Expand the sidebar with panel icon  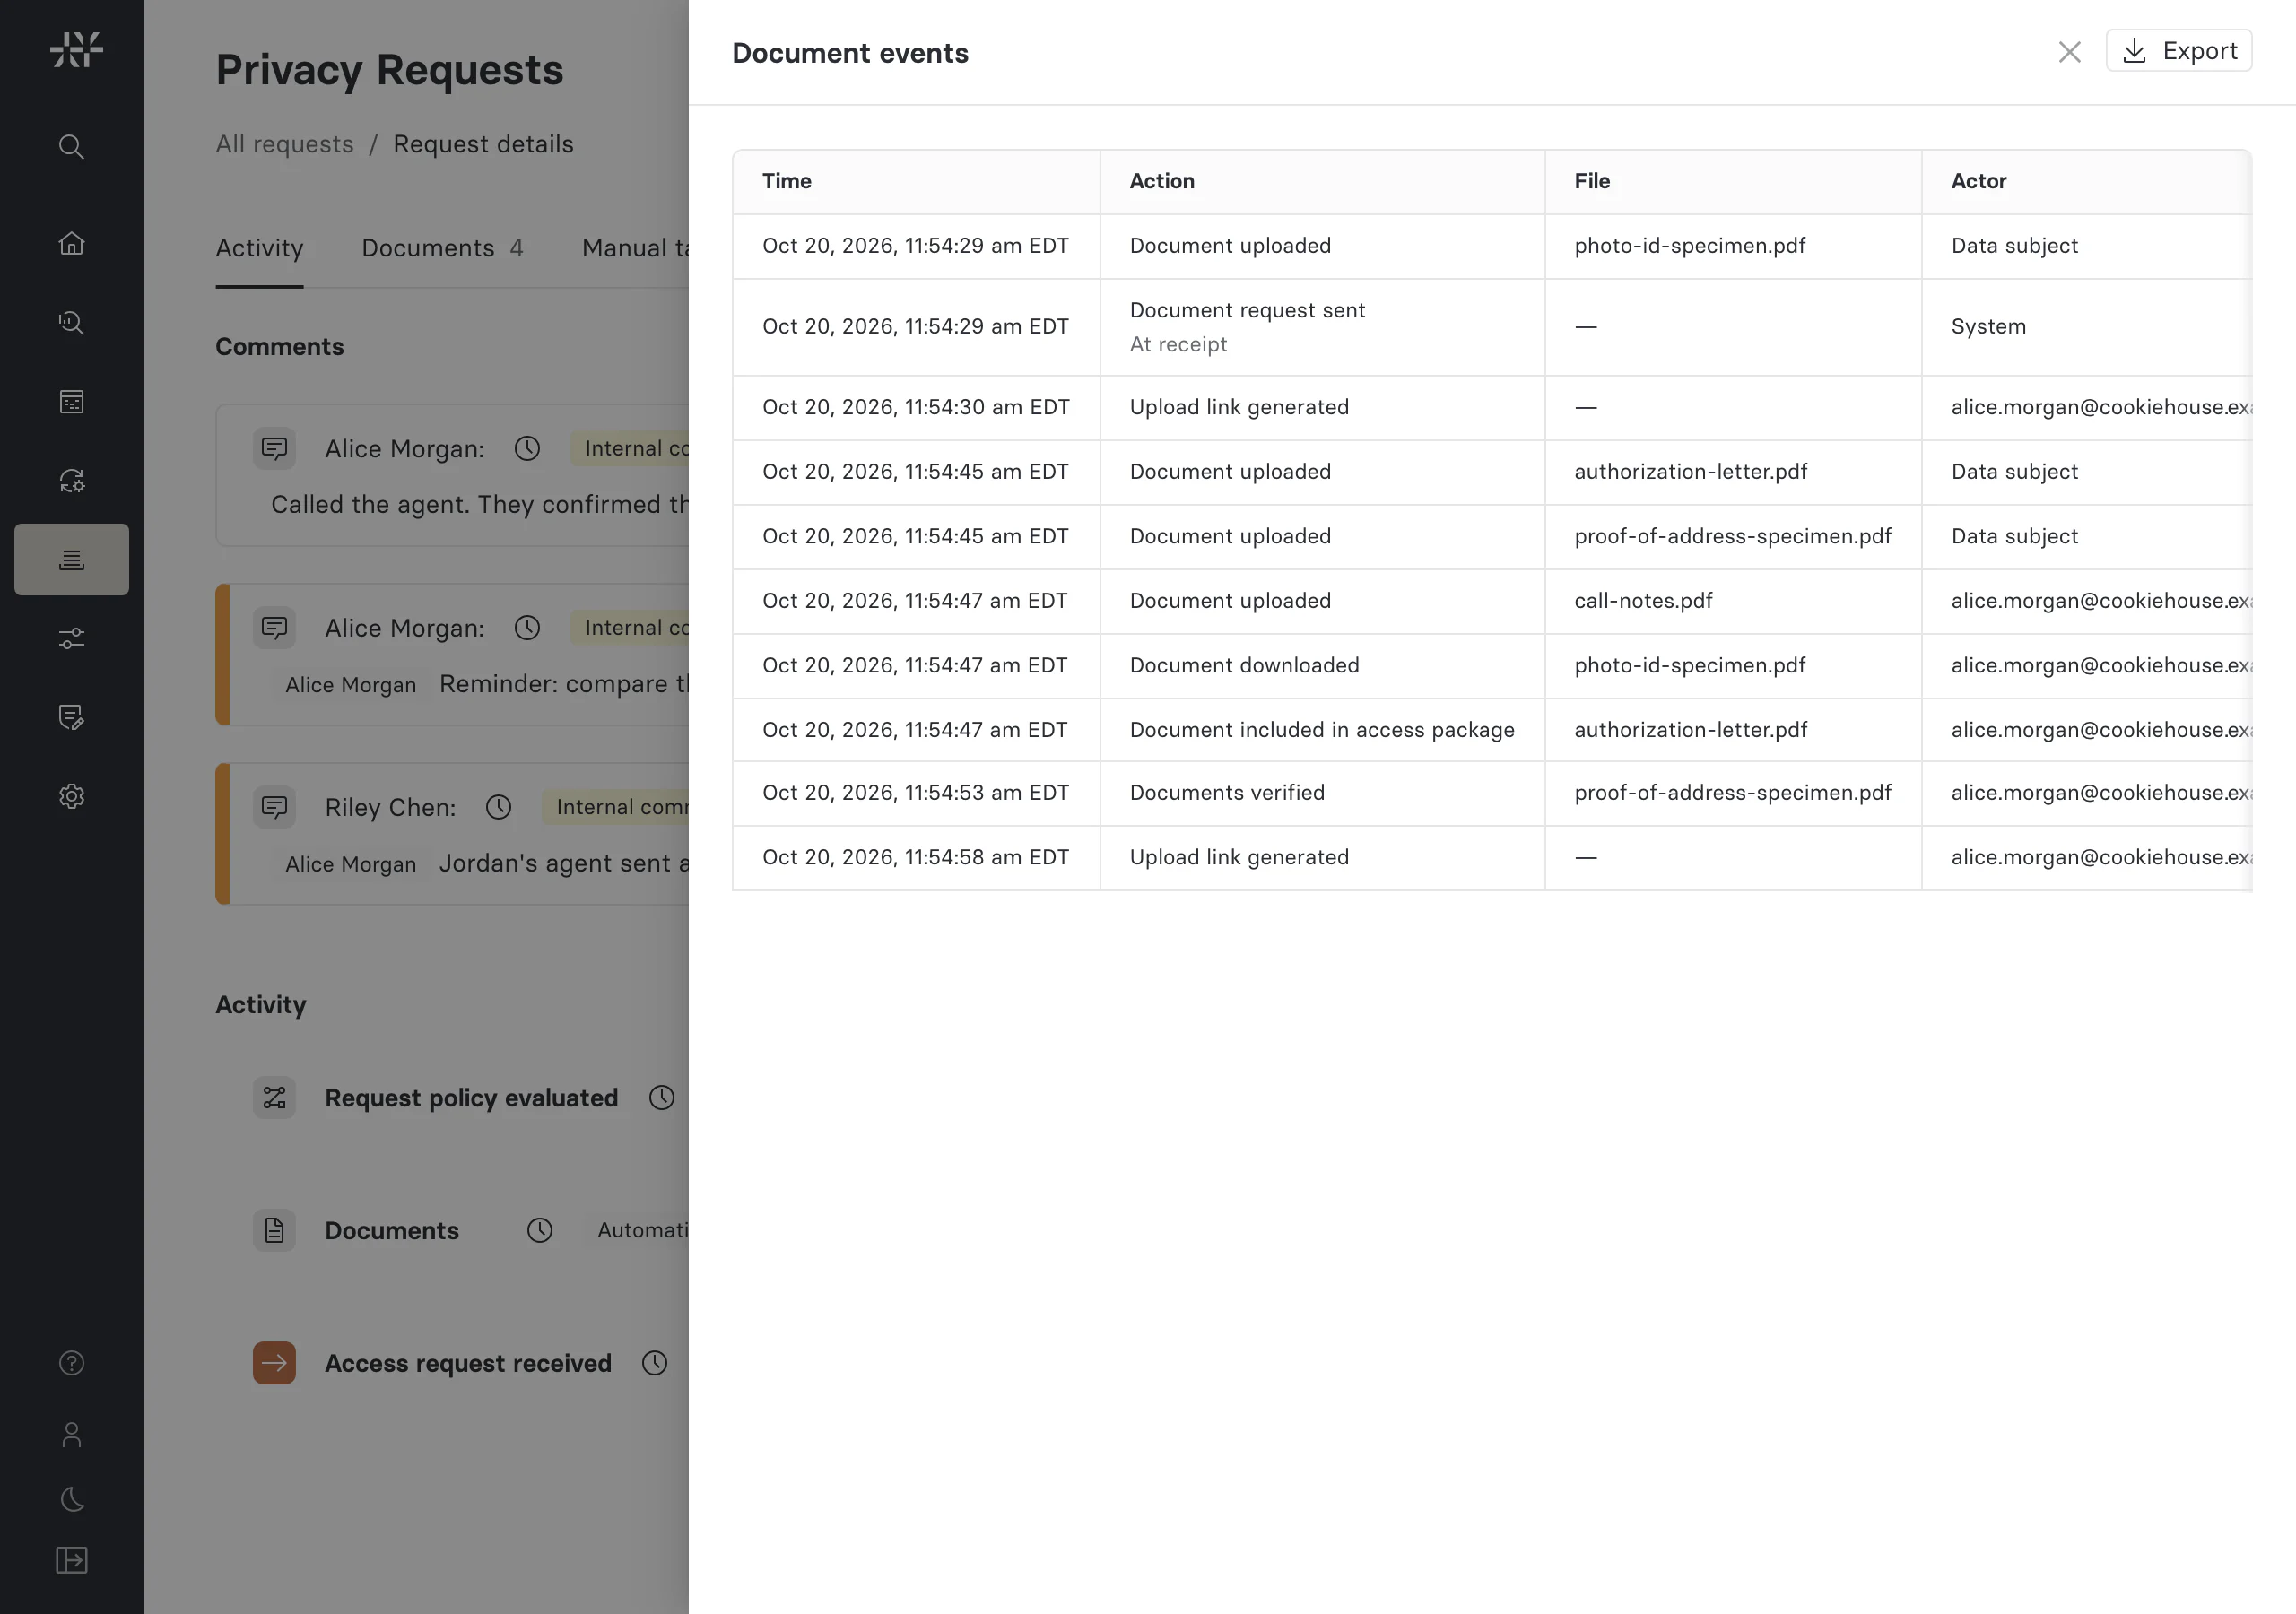[71, 1560]
